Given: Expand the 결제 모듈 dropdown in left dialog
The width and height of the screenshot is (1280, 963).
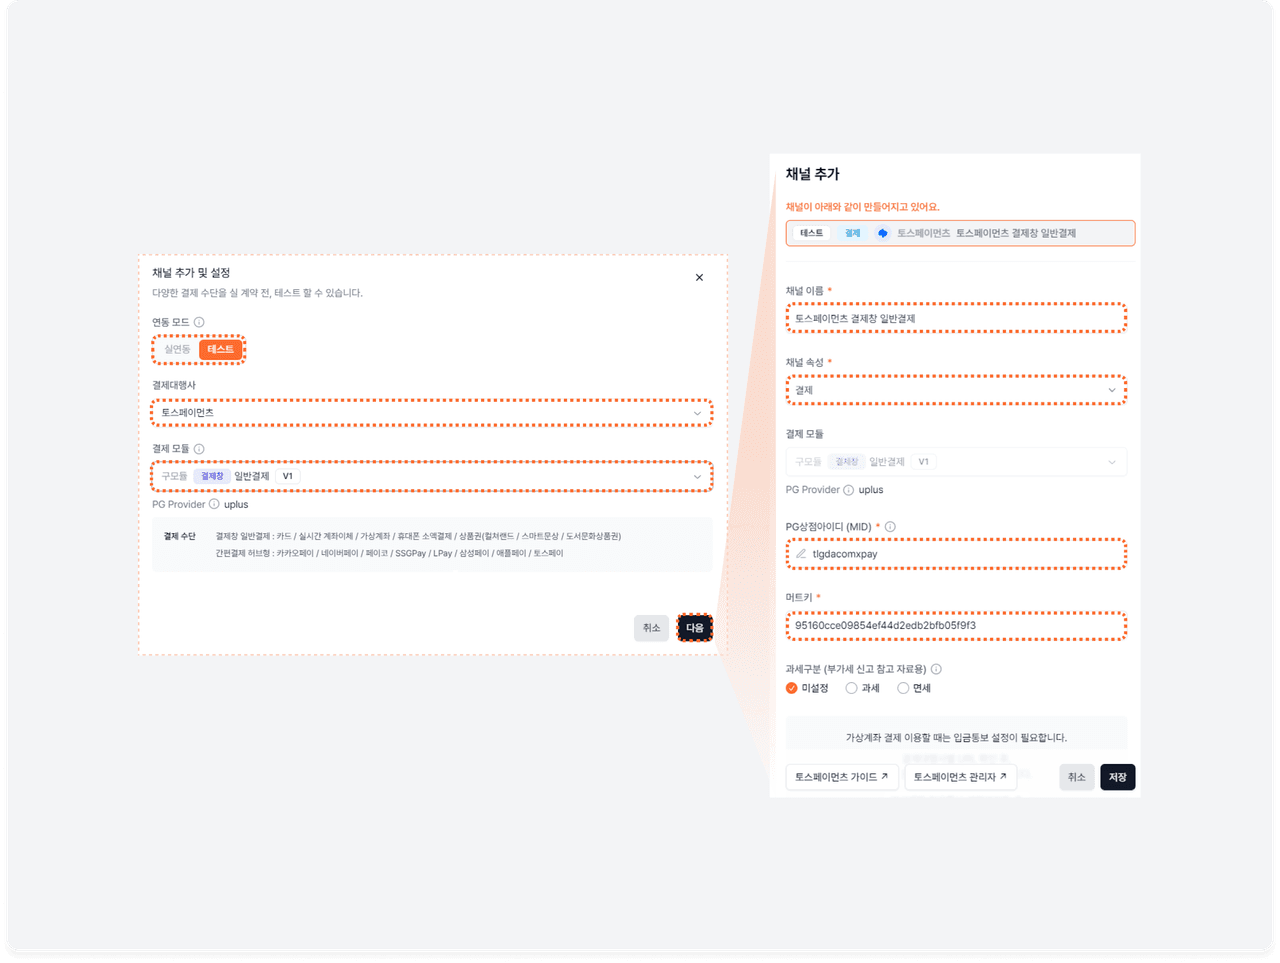Looking at the screenshot, I should [x=431, y=476].
